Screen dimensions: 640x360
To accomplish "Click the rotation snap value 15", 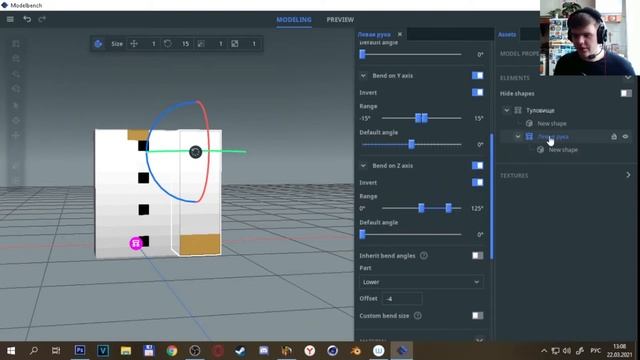I will pyautogui.click(x=185, y=44).
